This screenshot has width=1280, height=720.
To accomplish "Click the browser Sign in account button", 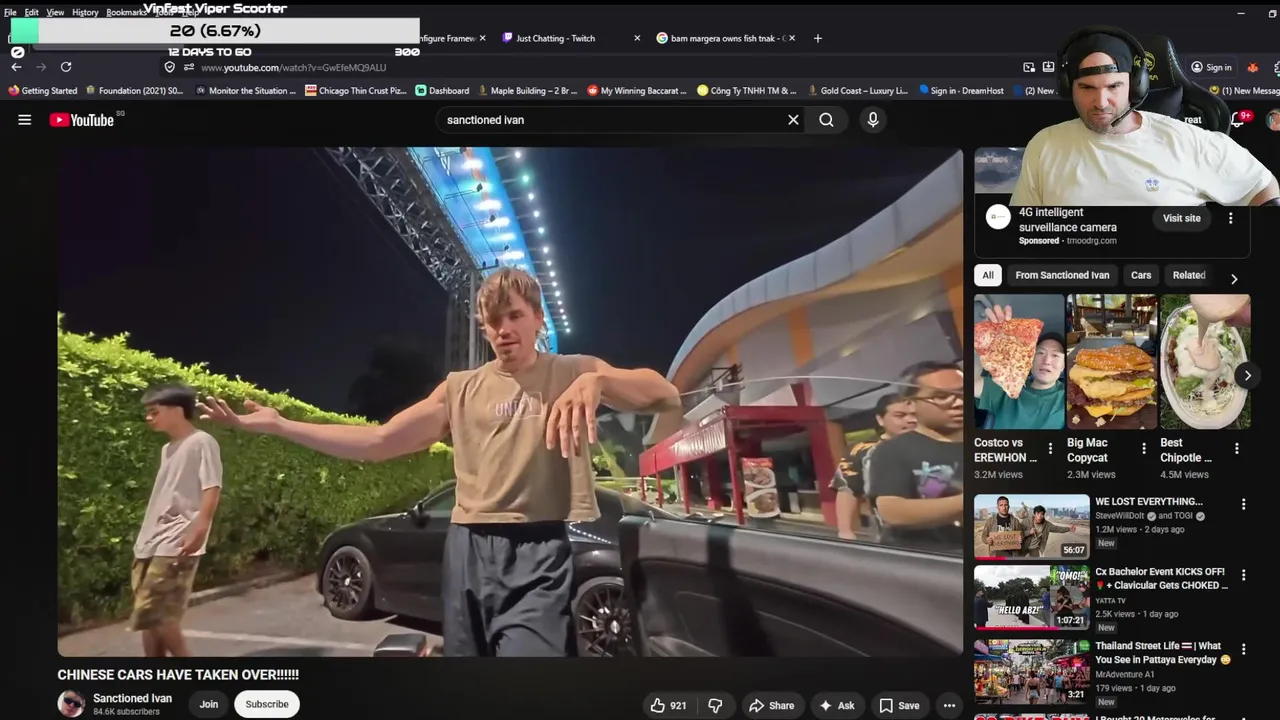I will pos(1210,67).
